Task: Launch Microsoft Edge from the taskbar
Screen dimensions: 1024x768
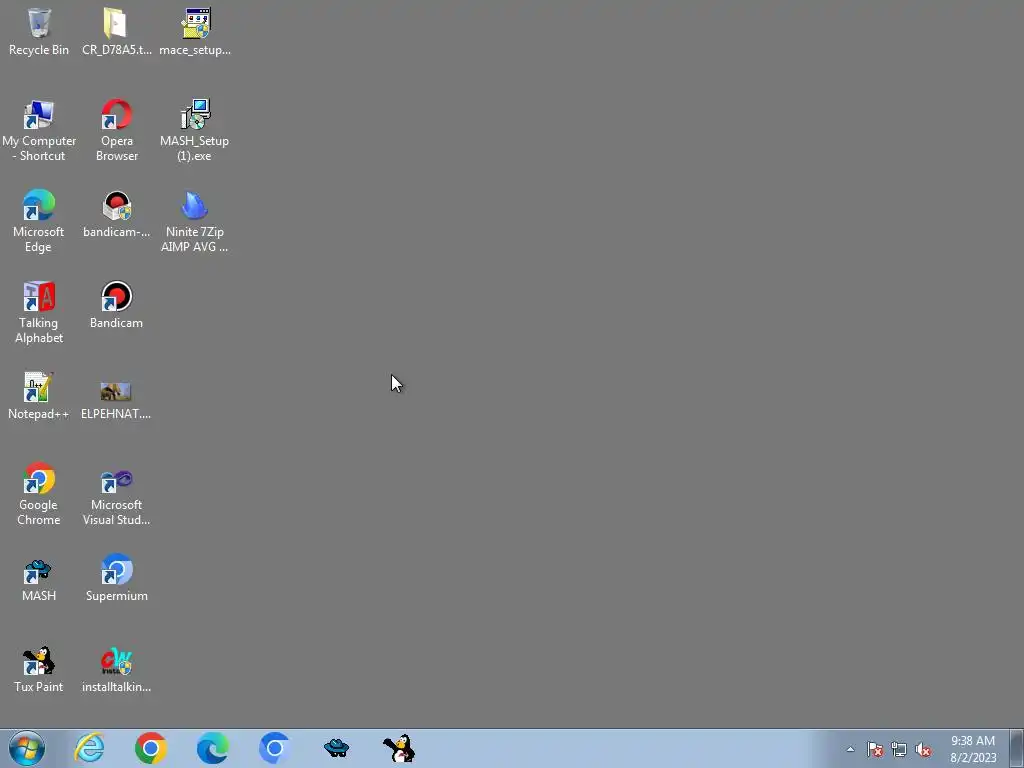Action: click(213, 748)
